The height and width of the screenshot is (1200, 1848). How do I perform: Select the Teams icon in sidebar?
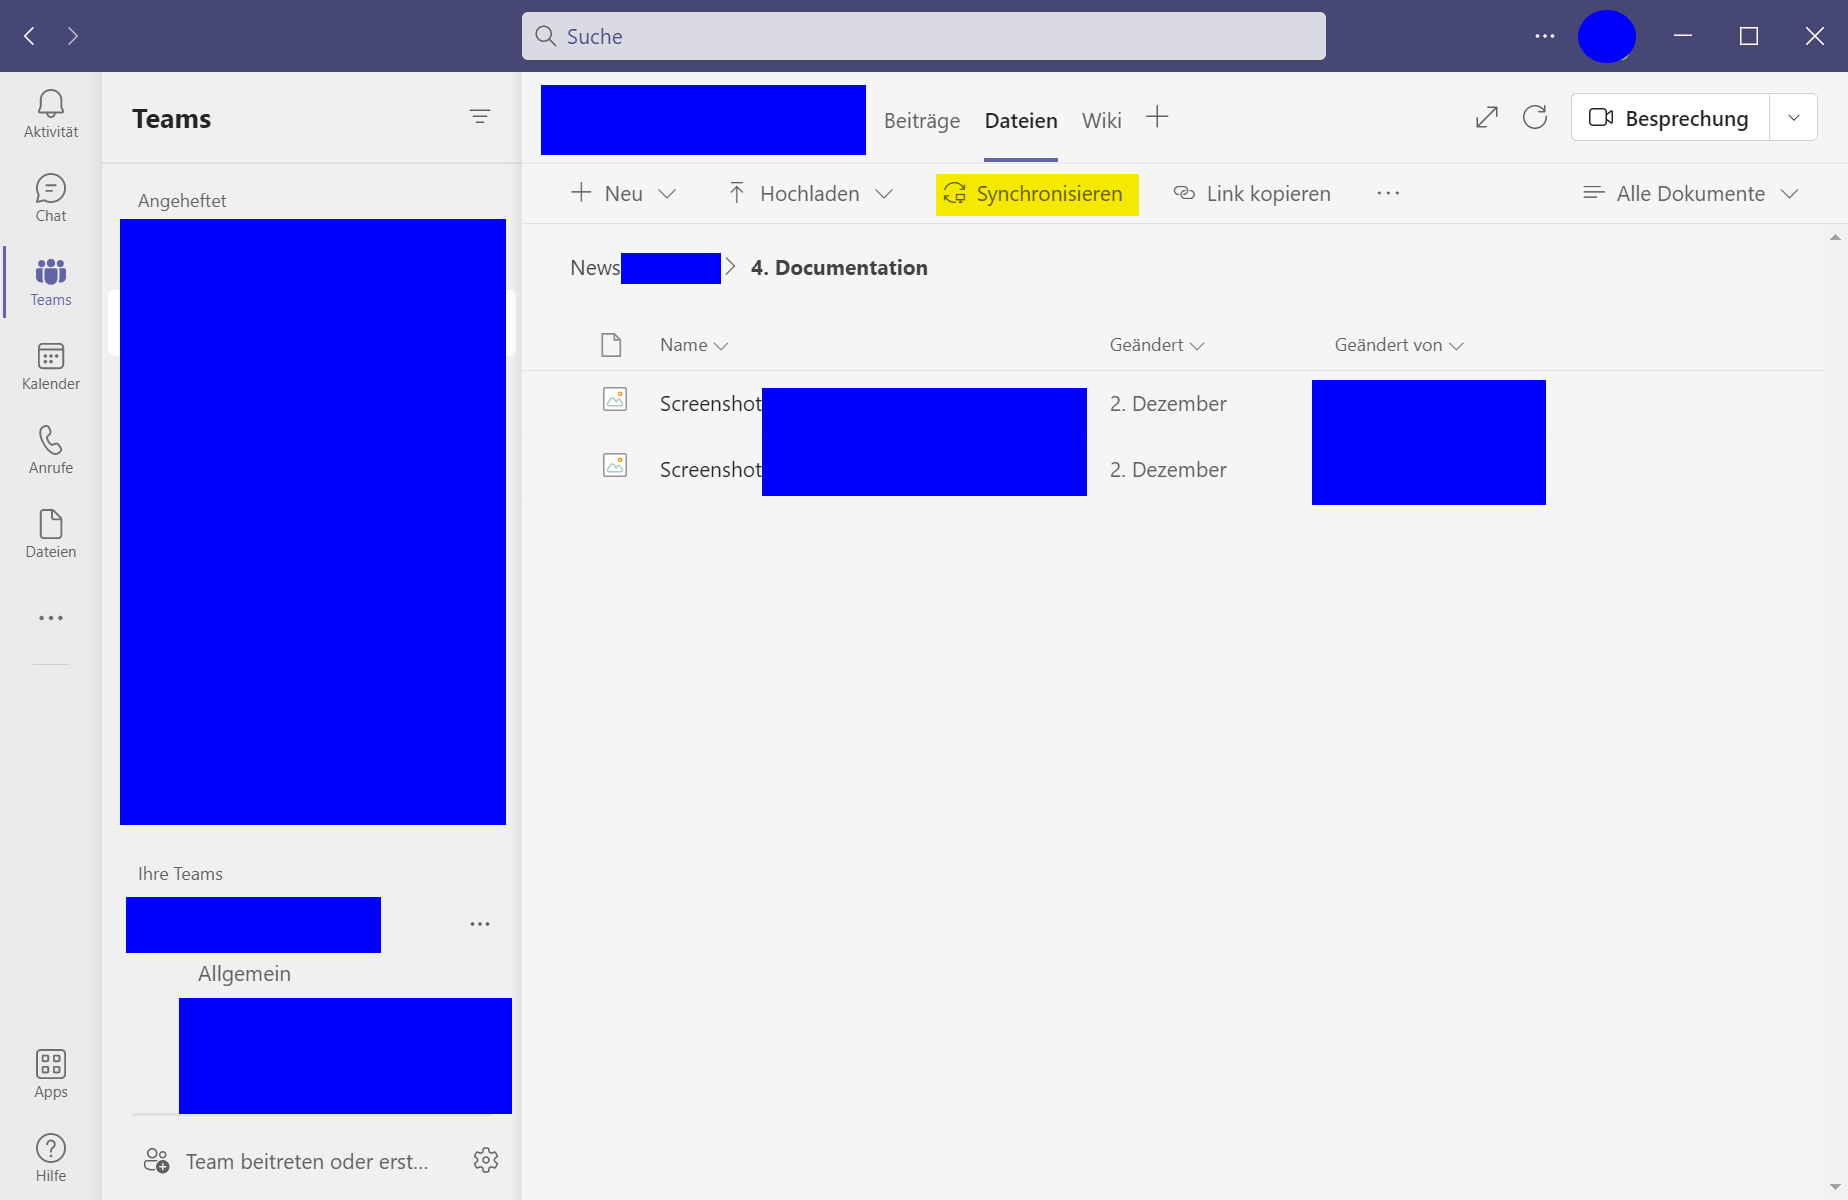click(51, 282)
